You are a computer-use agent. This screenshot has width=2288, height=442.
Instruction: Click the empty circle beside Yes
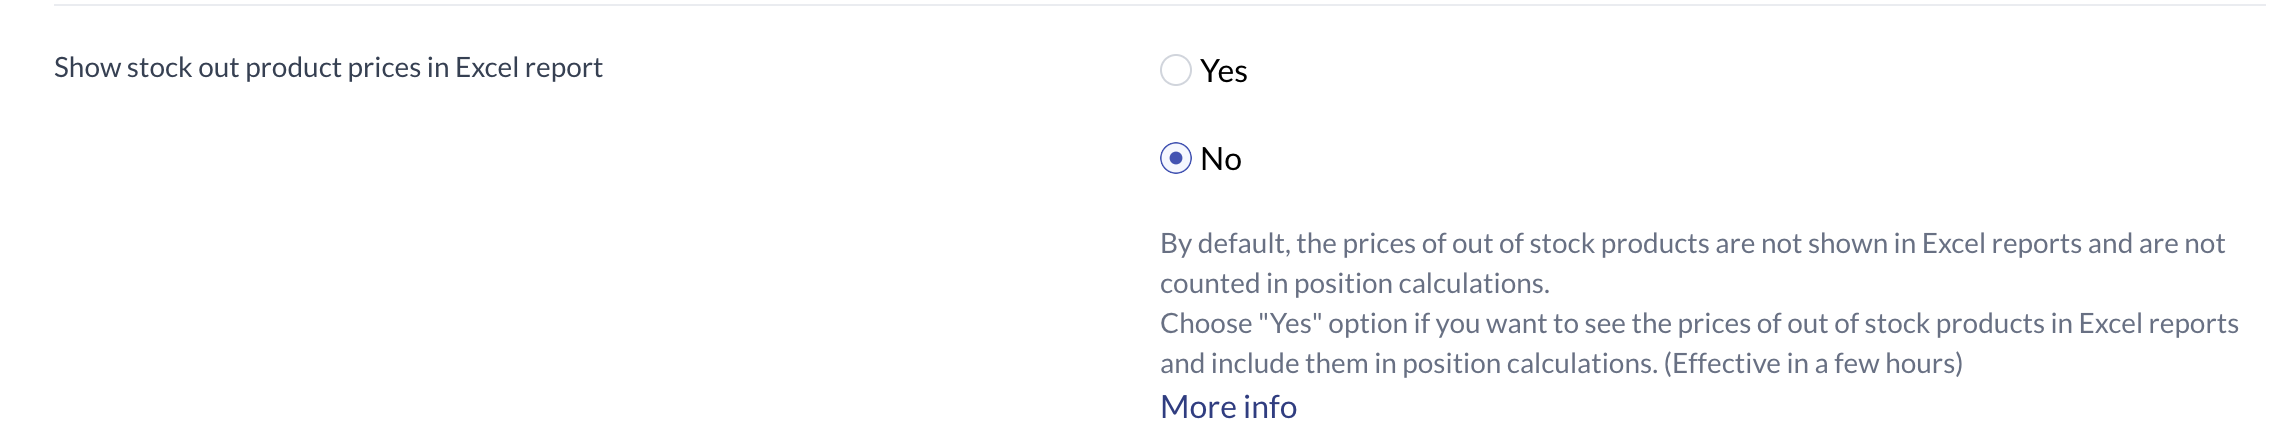tap(1175, 70)
